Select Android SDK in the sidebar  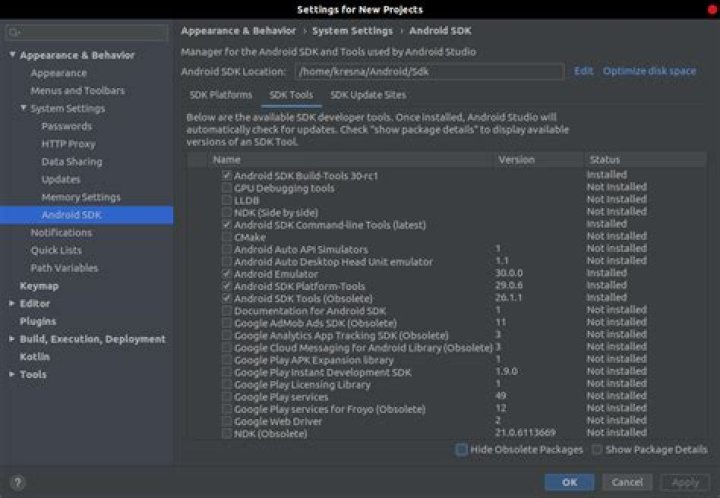pyautogui.click(x=87, y=215)
